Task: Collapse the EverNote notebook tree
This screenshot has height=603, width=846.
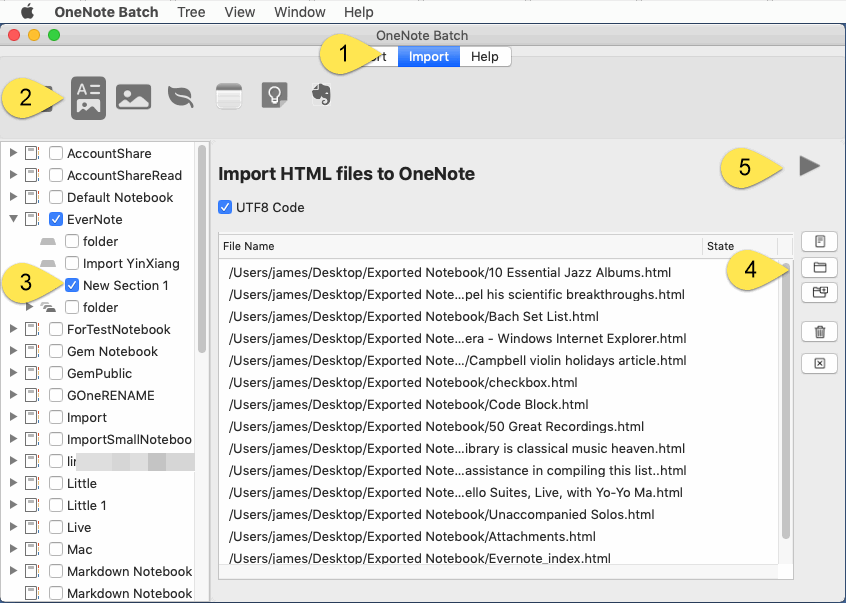Action: (13, 219)
